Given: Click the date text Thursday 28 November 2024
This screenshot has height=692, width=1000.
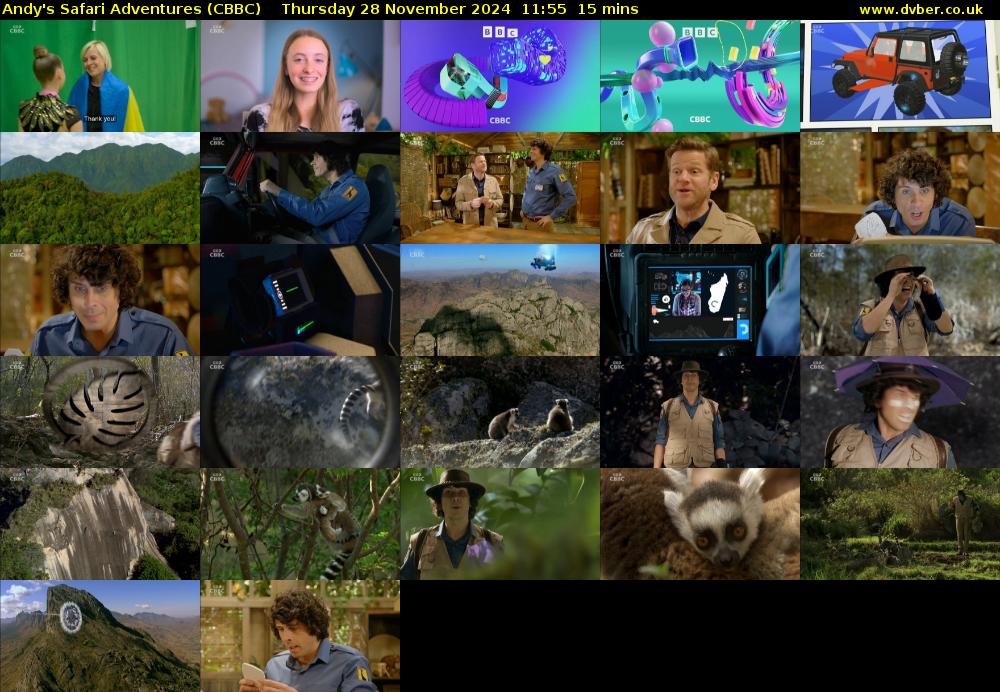Looking at the screenshot, I should coord(395,9).
